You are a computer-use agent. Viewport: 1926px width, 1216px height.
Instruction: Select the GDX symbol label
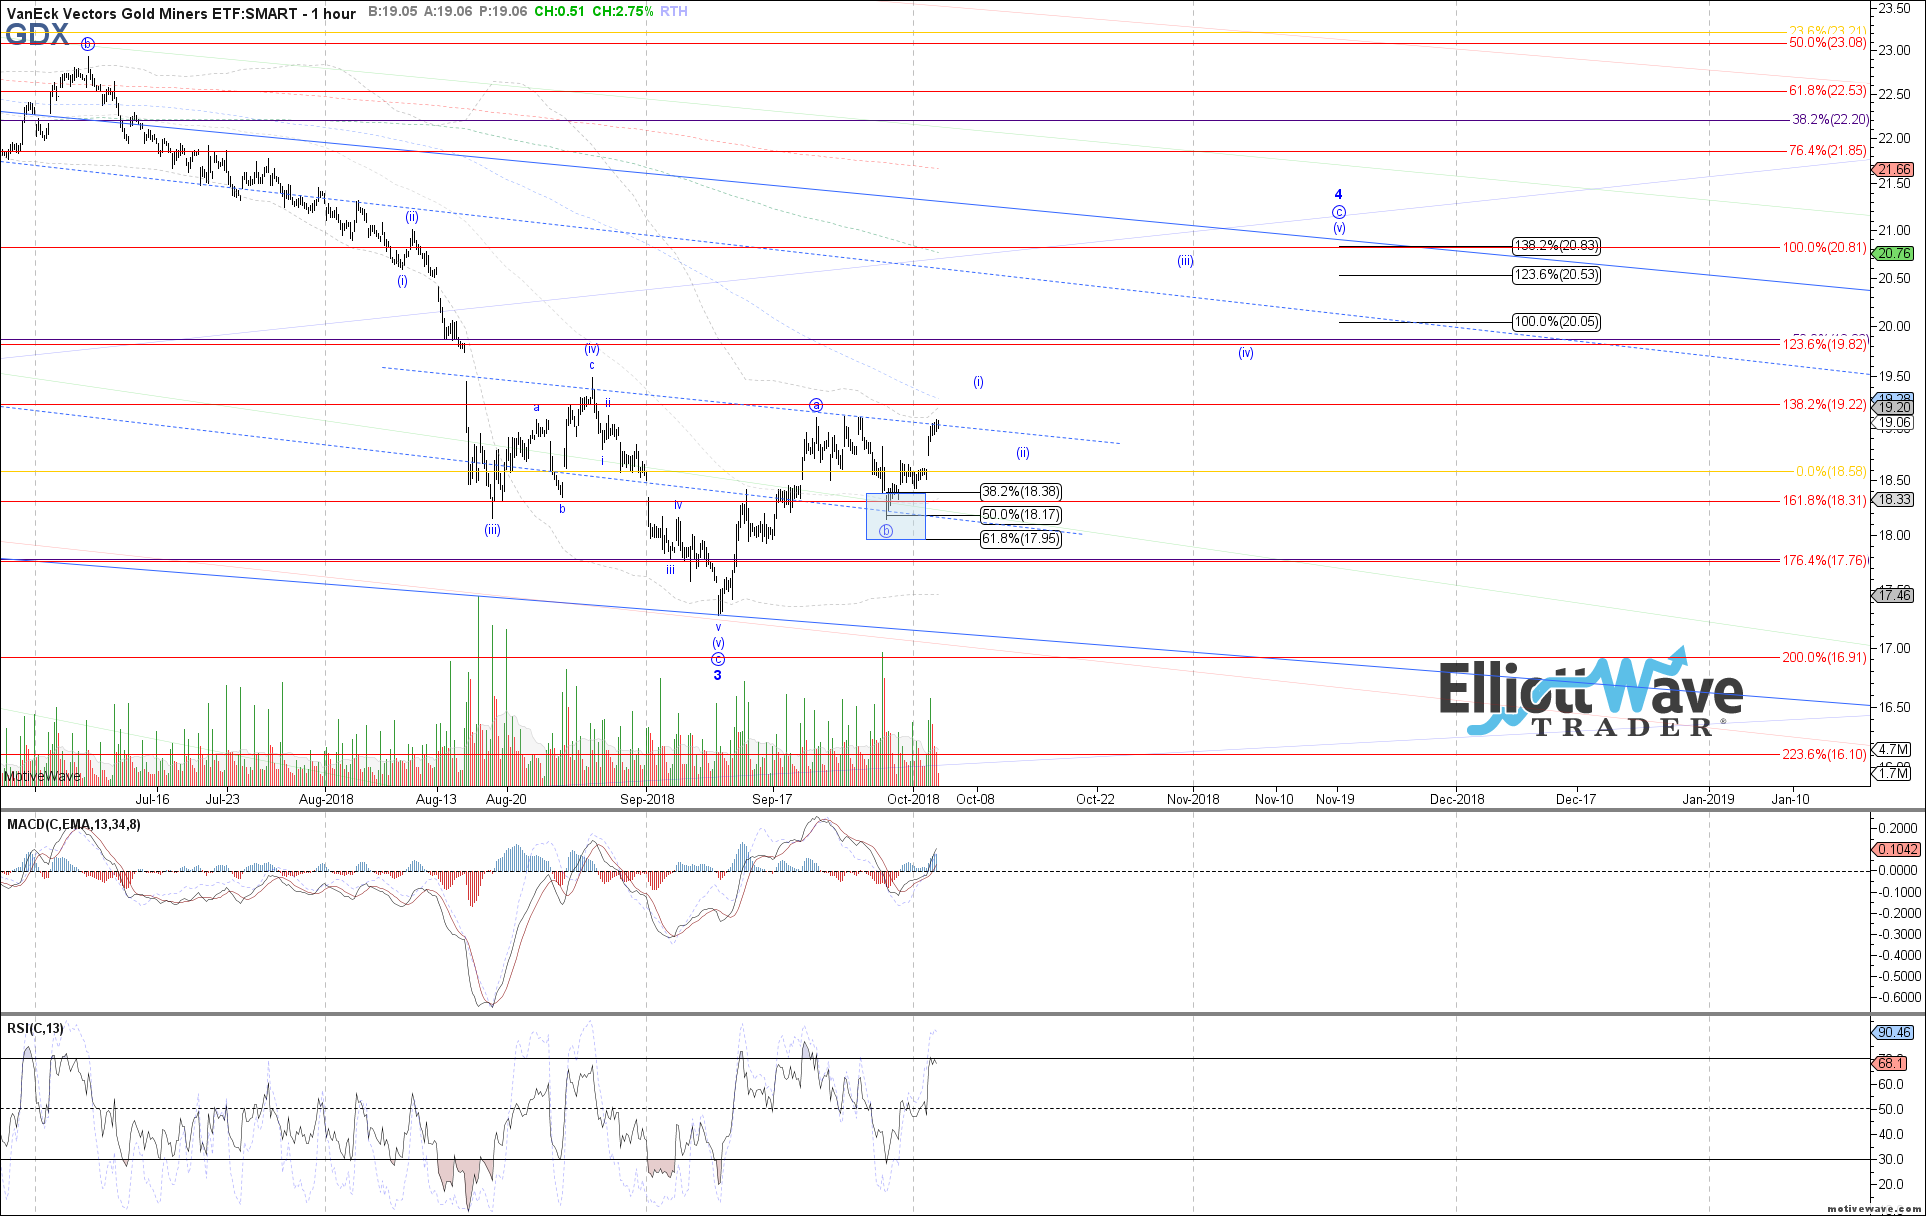point(36,34)
